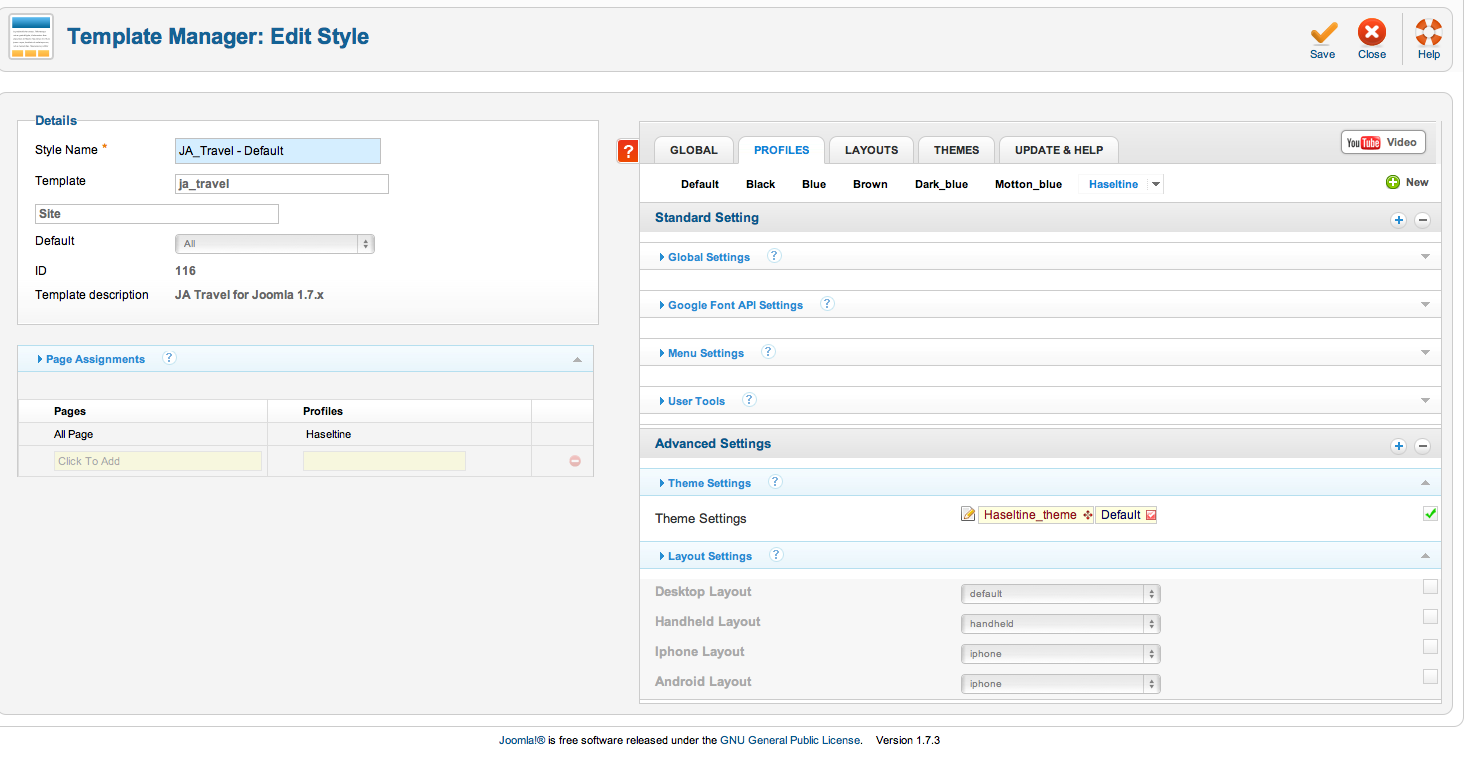Click the Site field
The width and height of the screenshot is (1466, 757).
(x=157, y=214)
